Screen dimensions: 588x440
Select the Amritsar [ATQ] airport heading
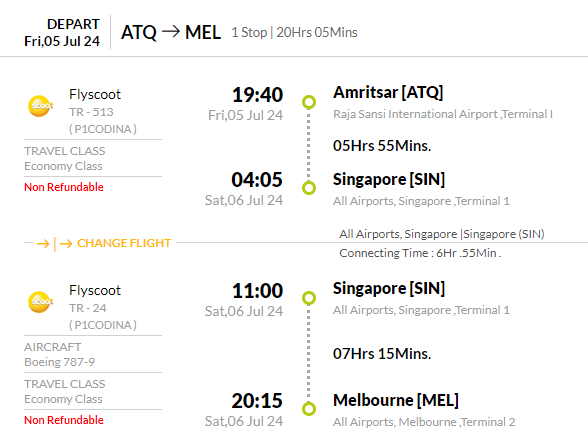click(x=388, y=92)
